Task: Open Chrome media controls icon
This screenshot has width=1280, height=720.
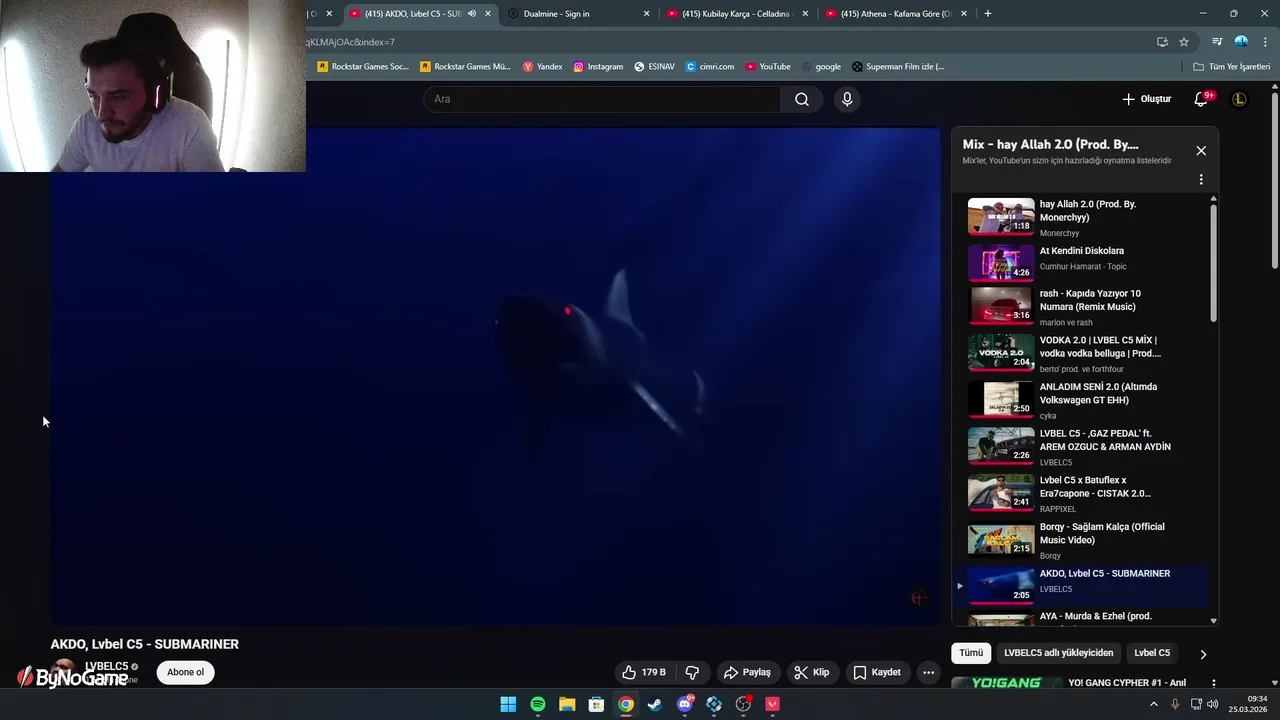Action: pyautogui.click(x=1217, y=42)
